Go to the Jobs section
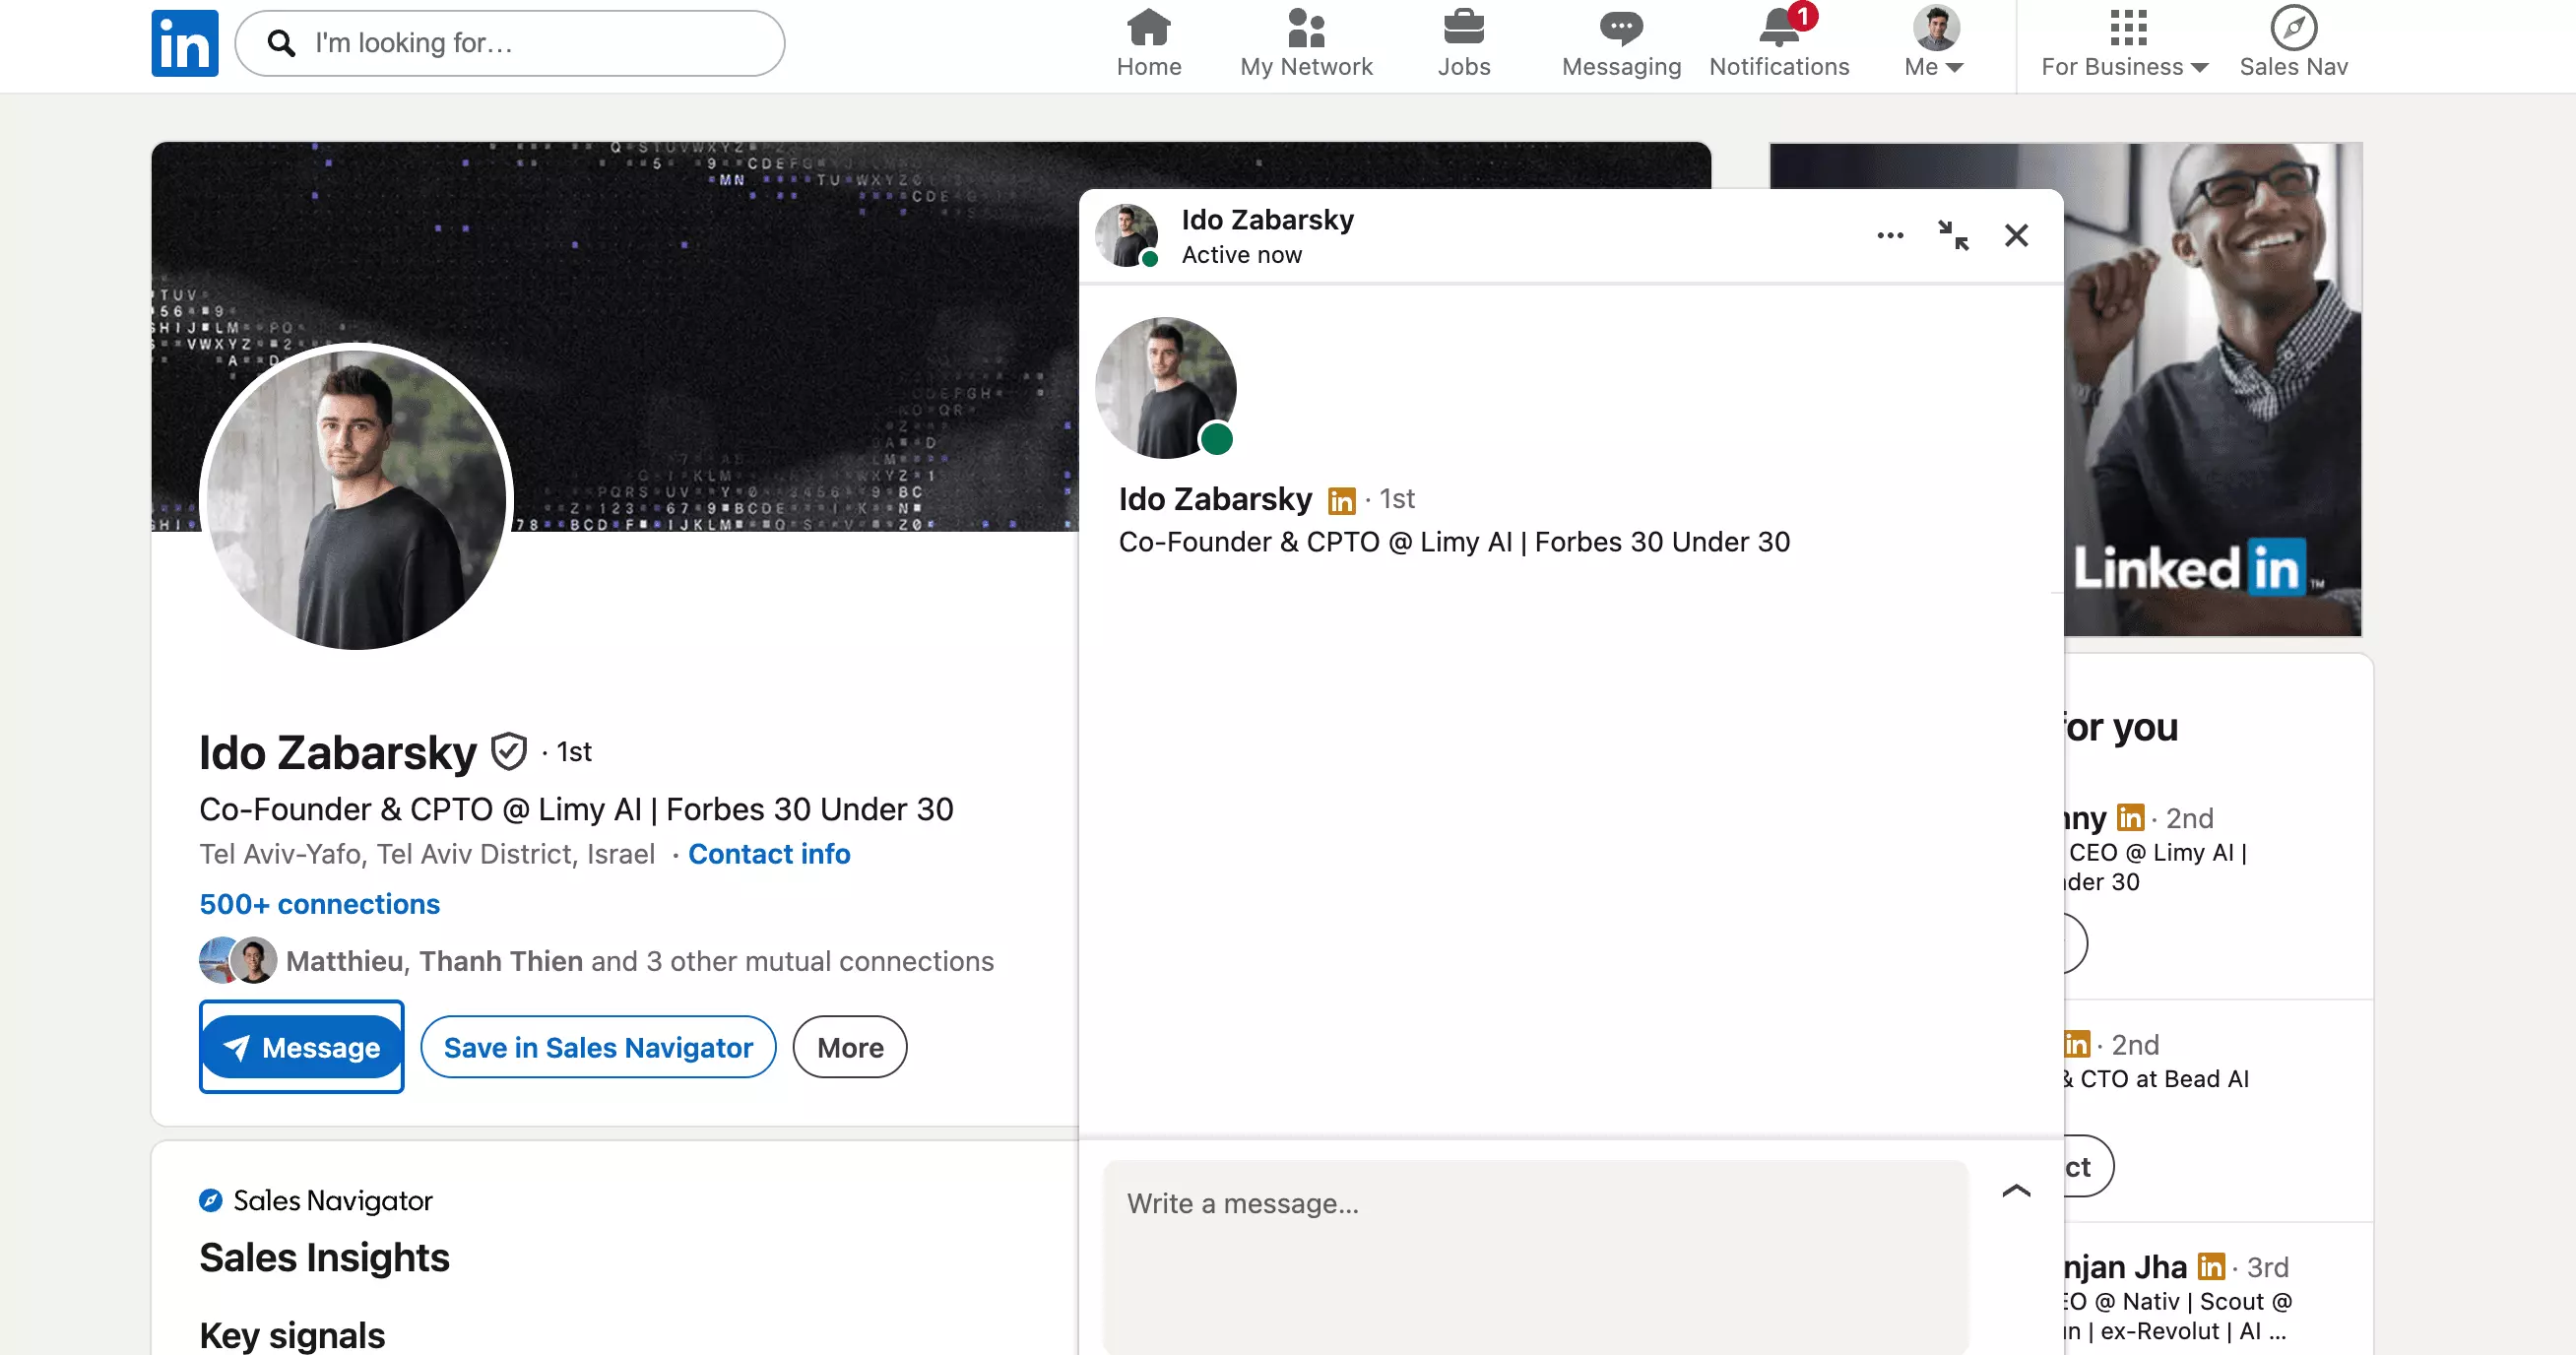 pyautogui.click(x=1463, y=43)
